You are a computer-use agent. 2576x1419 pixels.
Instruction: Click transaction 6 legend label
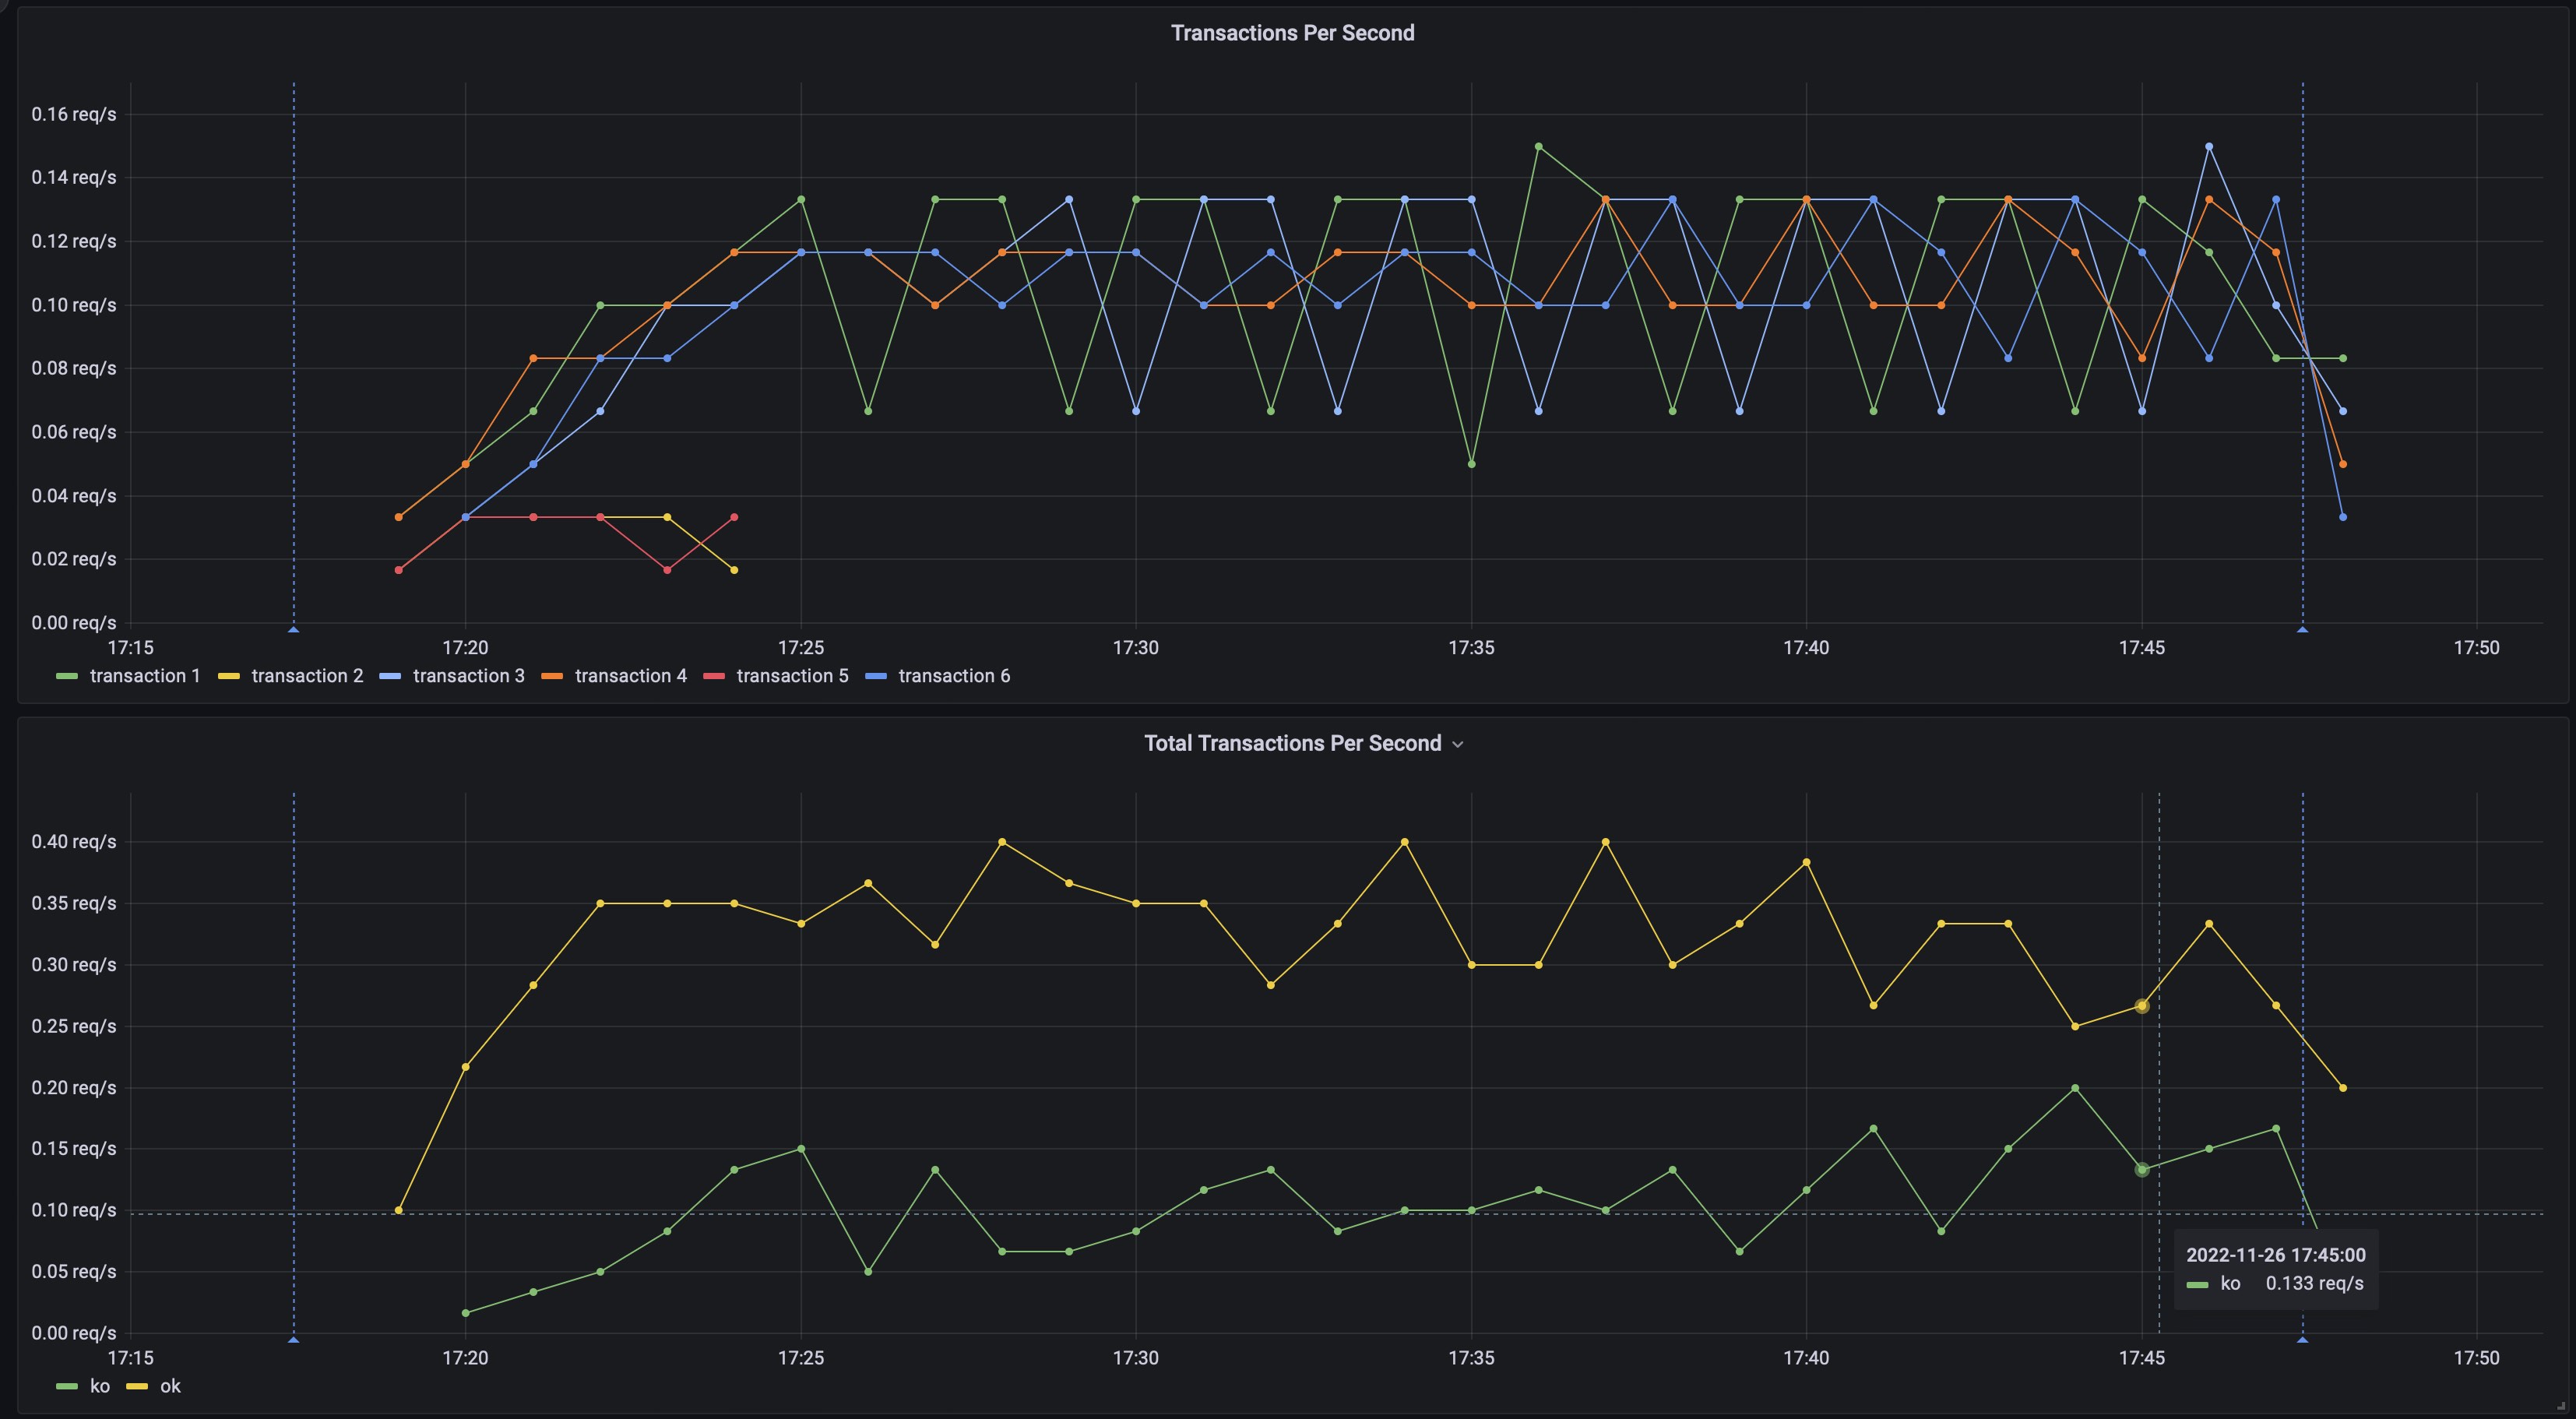point(953,676)
